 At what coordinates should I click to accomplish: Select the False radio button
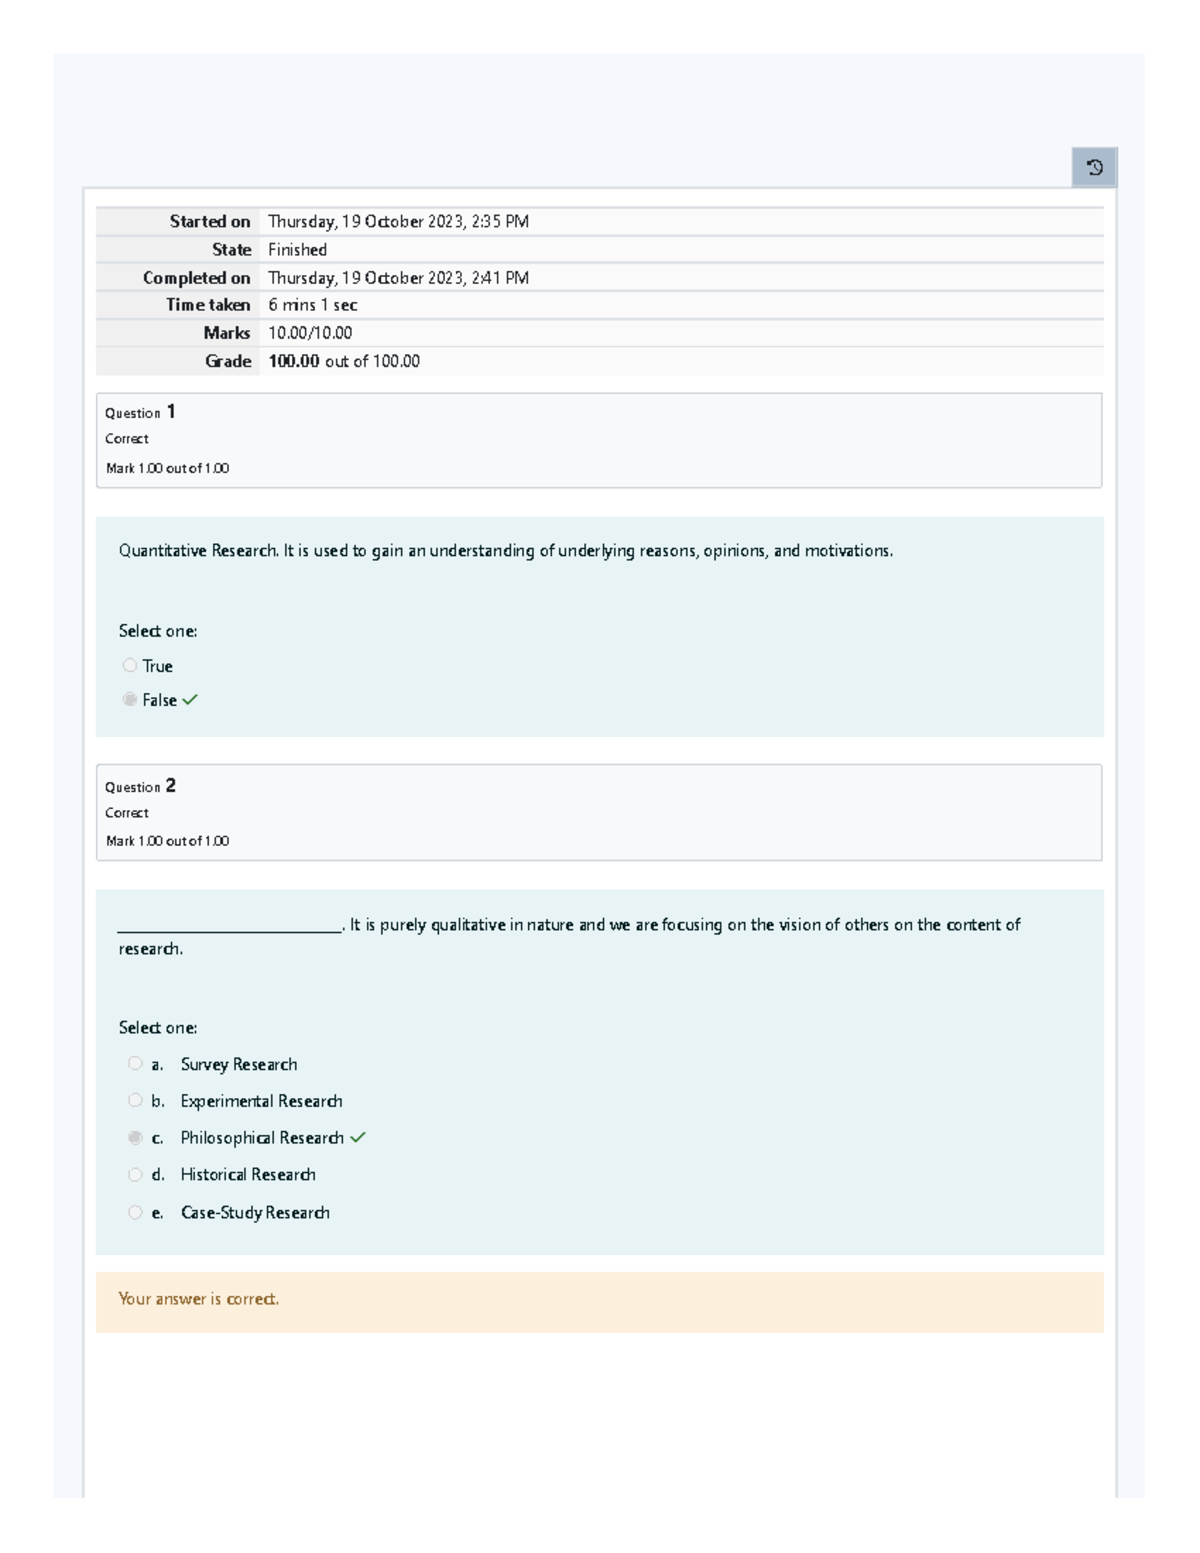coord(130,700)
